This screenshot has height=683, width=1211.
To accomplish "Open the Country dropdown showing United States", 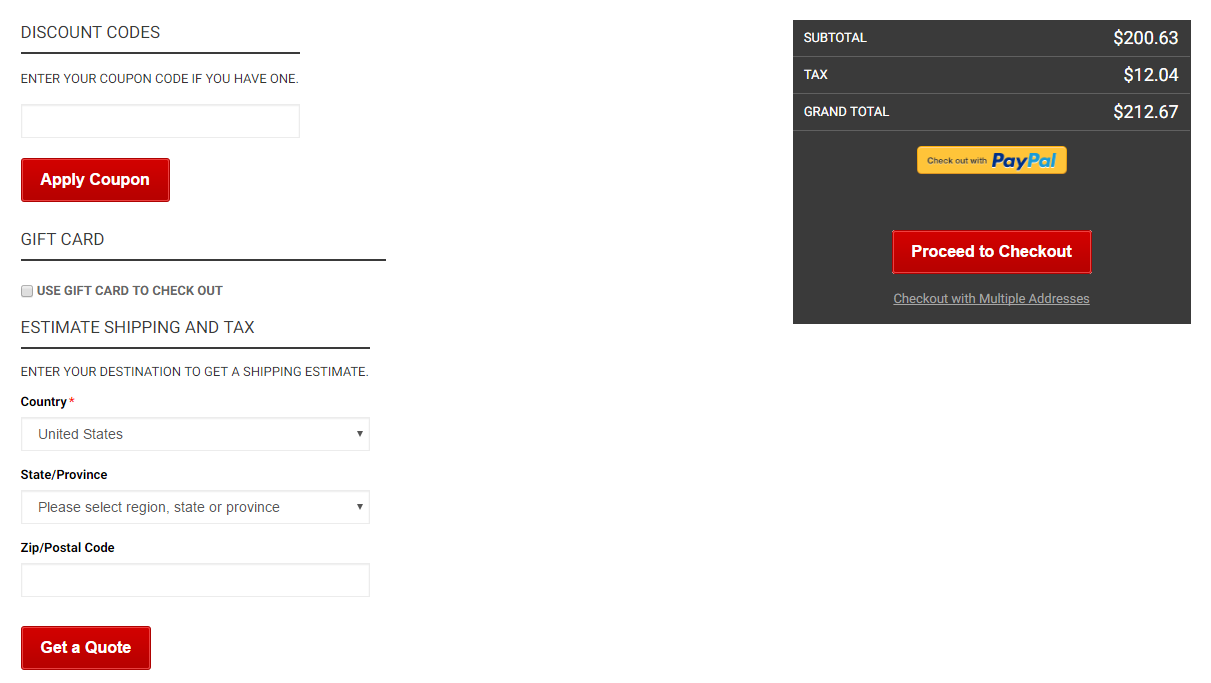I will click(195, 434).
